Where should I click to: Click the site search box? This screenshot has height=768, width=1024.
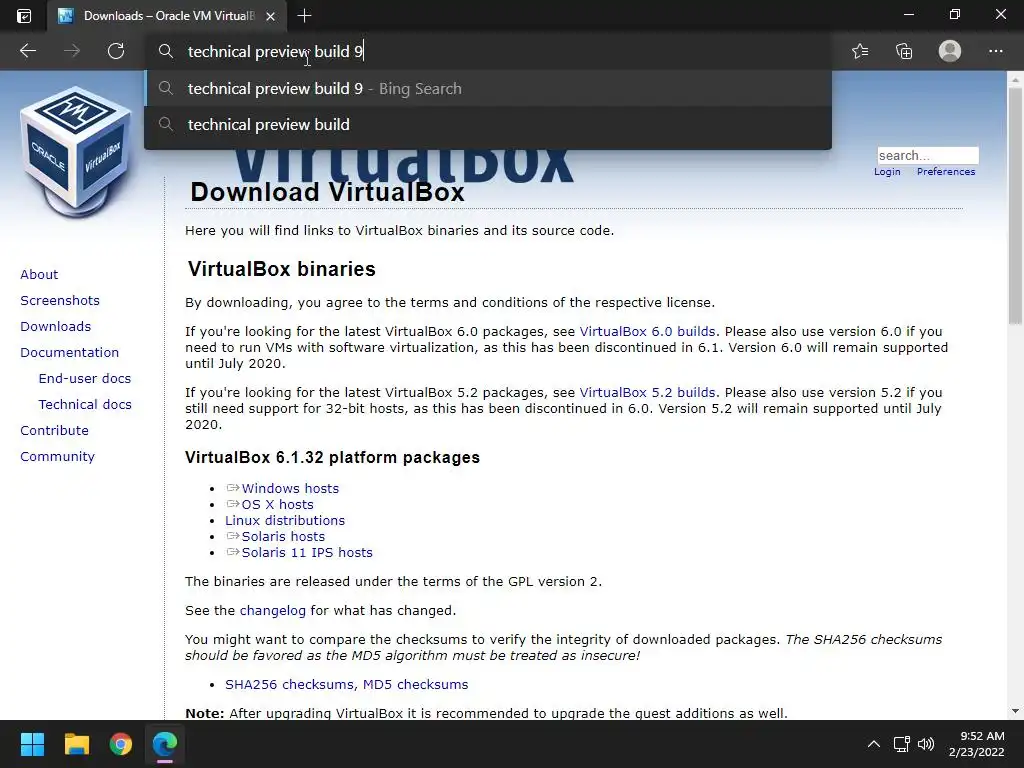pos(928,155)
